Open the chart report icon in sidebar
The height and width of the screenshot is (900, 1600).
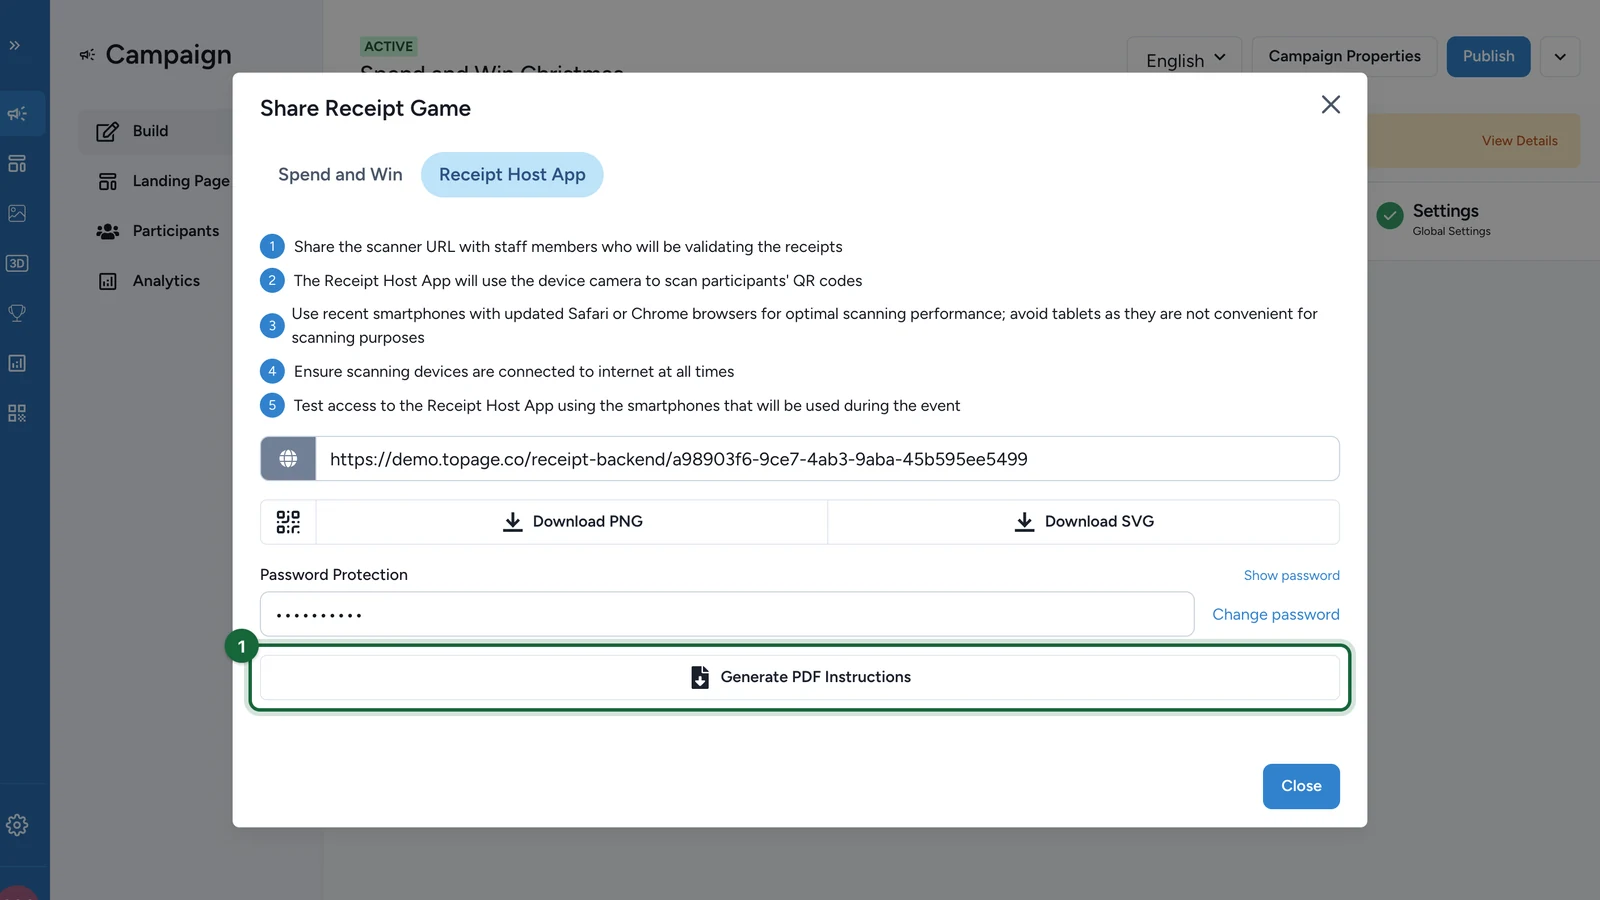pos(17,363)
